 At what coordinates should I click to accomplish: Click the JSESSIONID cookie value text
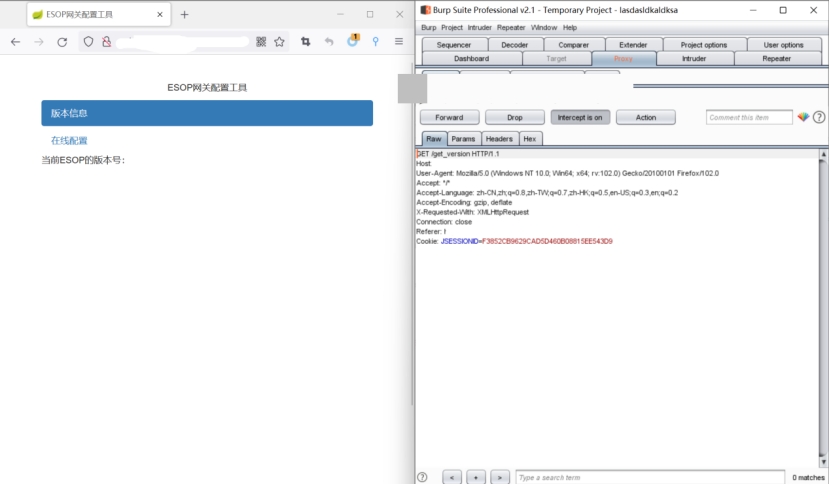click(x=547, y=241)
